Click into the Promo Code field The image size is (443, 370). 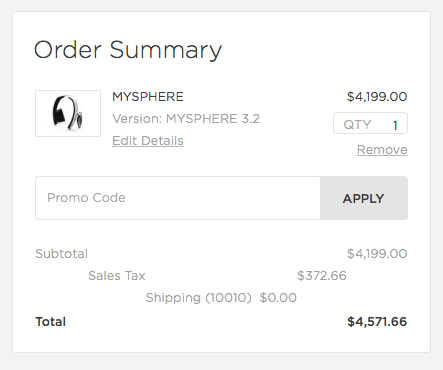[x=177, y=198]
